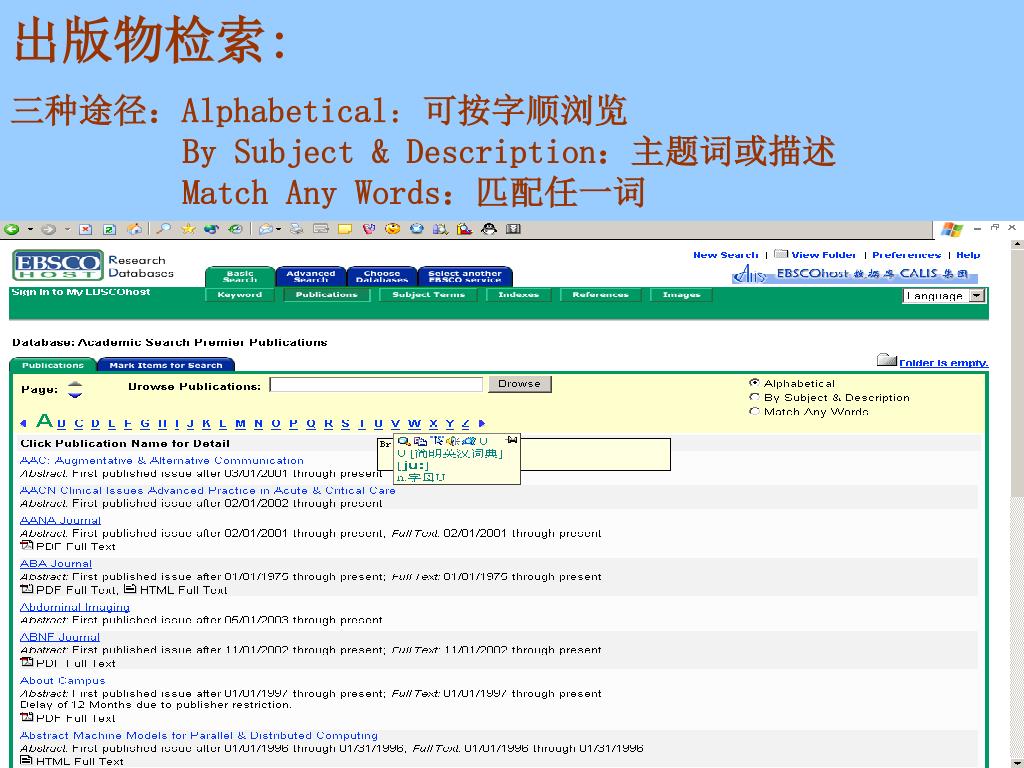This screenshot has width=1024, height=768.
Task: Click the pin icon on dictionary popup
Action: [512, 441]
